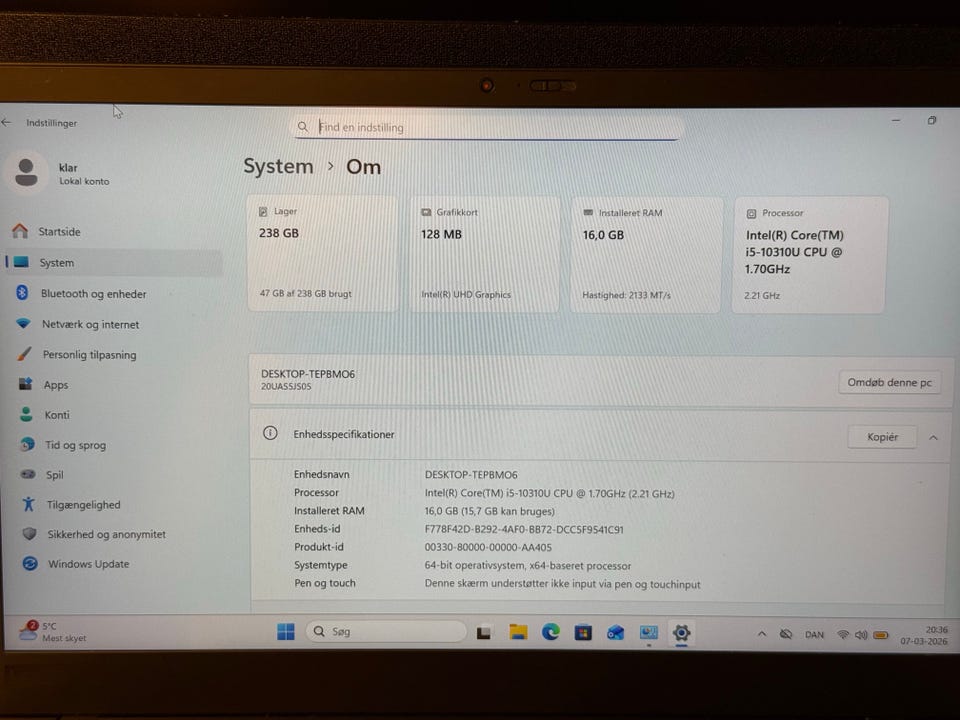The height and width of the screenshot is (720, 960).
Task: Click the info icon beside Enhedsspecifikationer
Action: click(270, 433)
